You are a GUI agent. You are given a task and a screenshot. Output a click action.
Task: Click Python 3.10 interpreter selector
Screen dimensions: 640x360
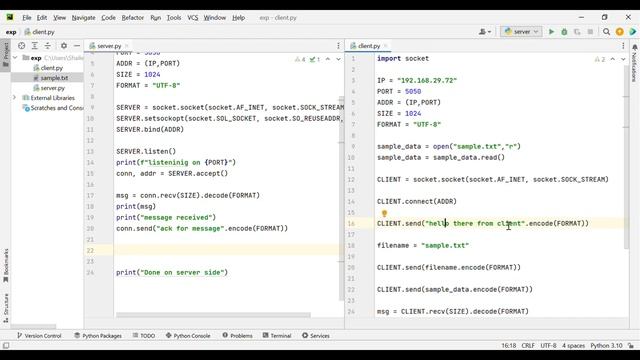coord(606,345)
